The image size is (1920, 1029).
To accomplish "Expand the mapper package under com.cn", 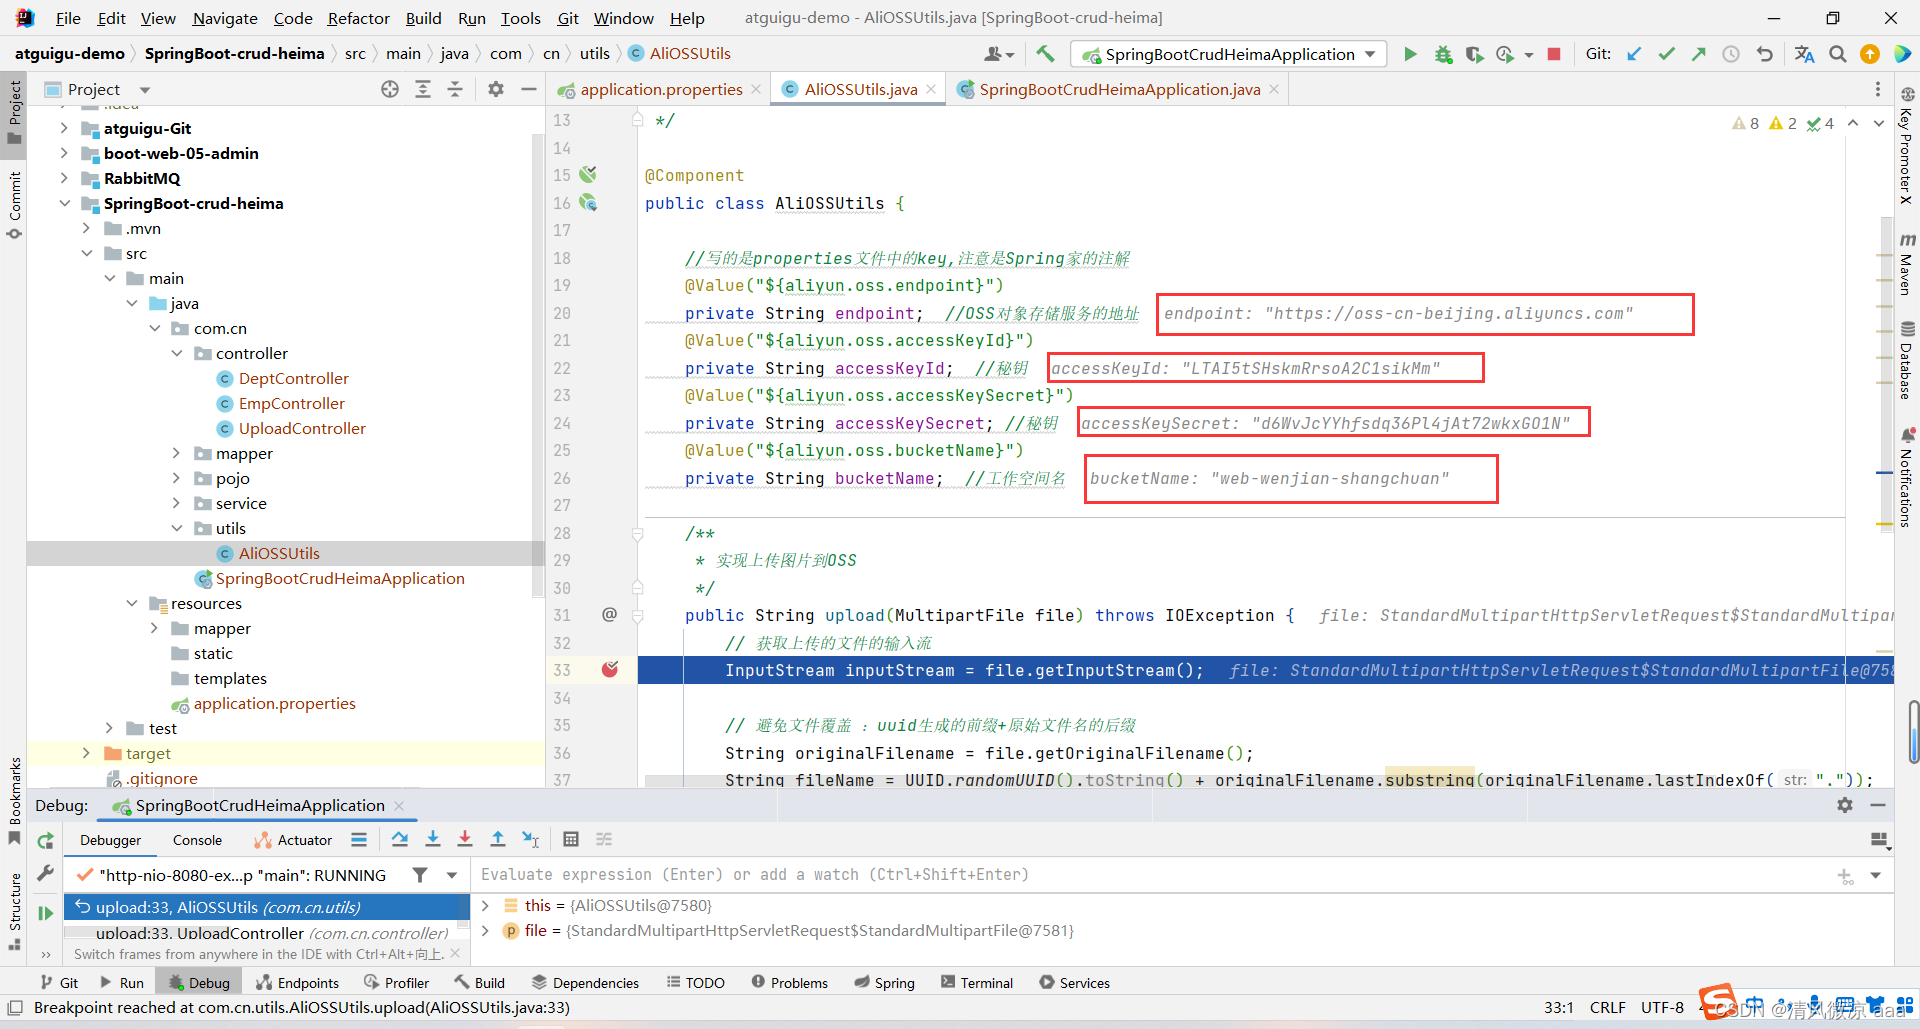I will pos(177,453).
